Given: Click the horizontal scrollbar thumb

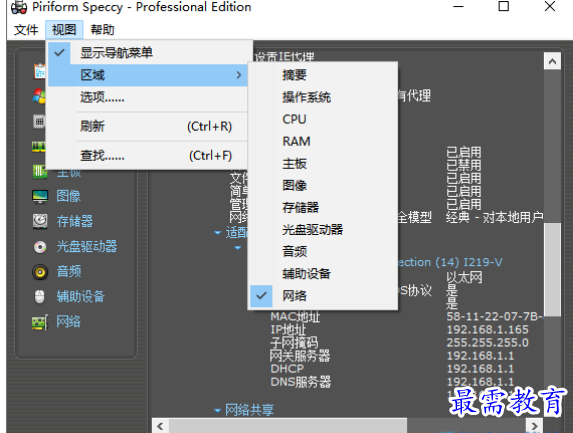Looking at the screenshot, I should 288,426.
